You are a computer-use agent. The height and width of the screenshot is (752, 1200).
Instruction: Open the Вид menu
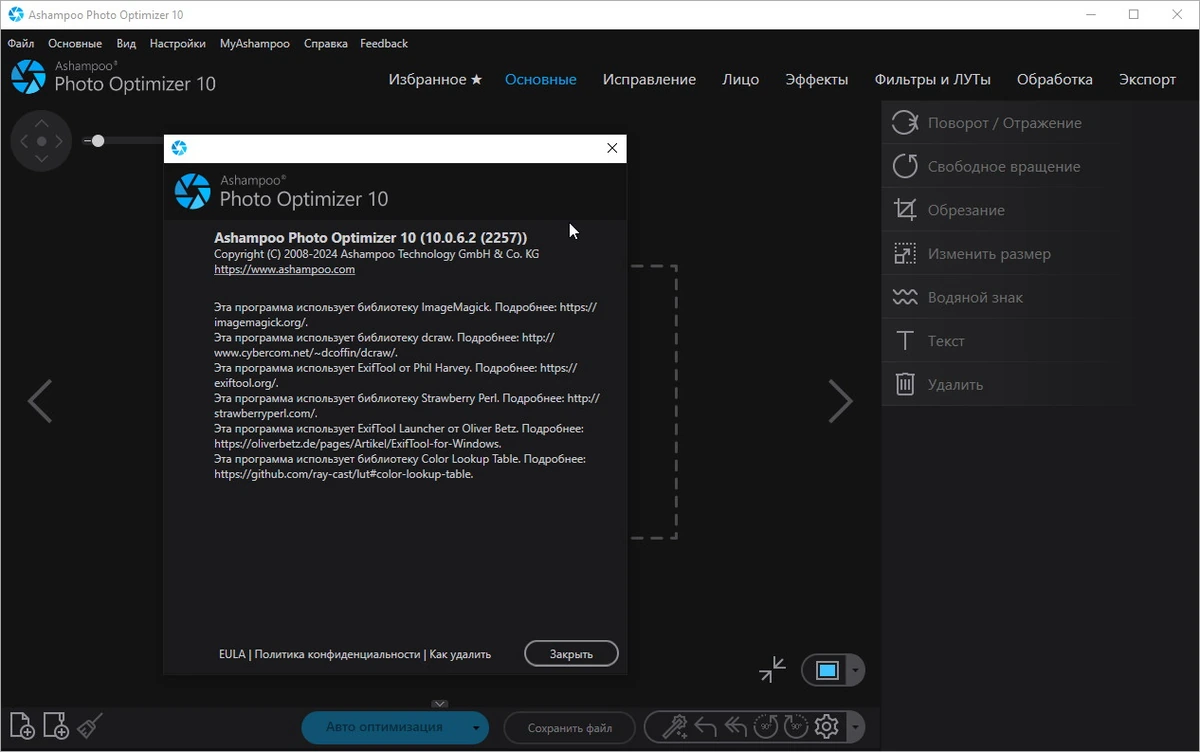(x=126, y=44)
